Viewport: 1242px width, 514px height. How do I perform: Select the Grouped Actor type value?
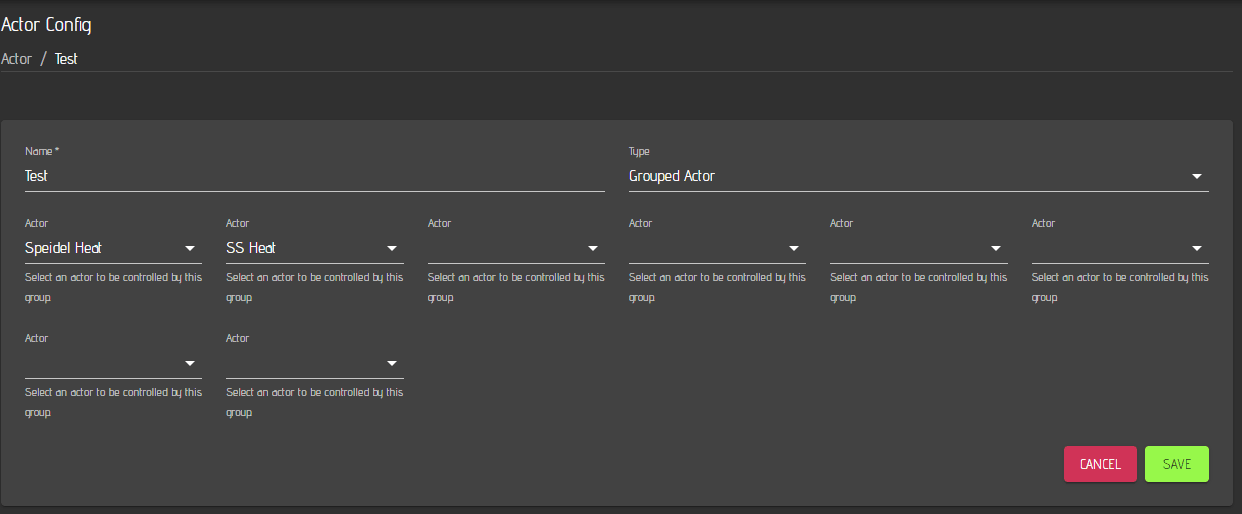(x=672, y=176)
